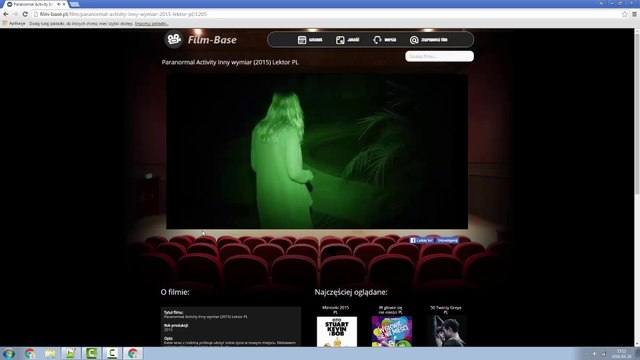Open the Aplikacje apps bookmark icon
The height and width of the screenshot is (360, 640).
pos(5,24)
